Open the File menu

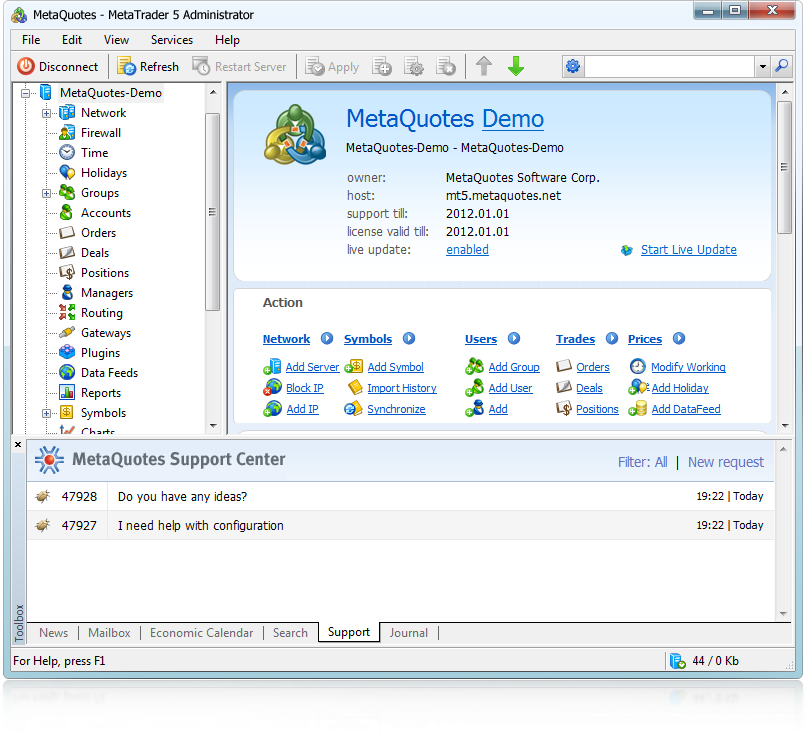coord(31,40)
